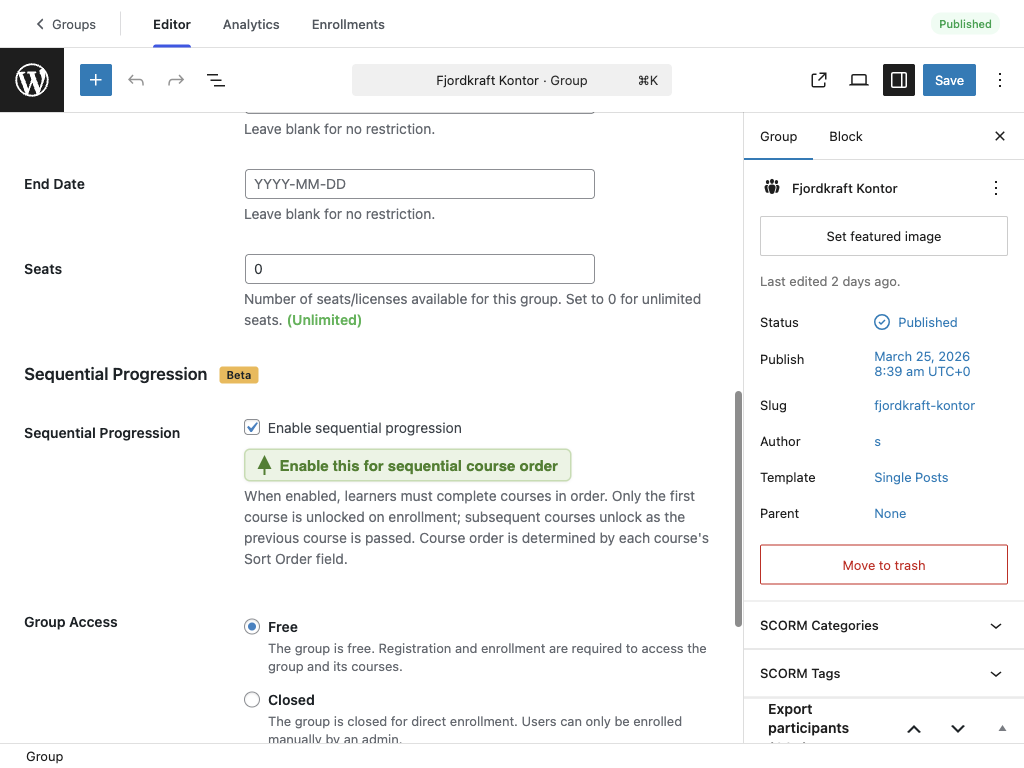
Task: Select the Free group access option
Action: (252, 626)
